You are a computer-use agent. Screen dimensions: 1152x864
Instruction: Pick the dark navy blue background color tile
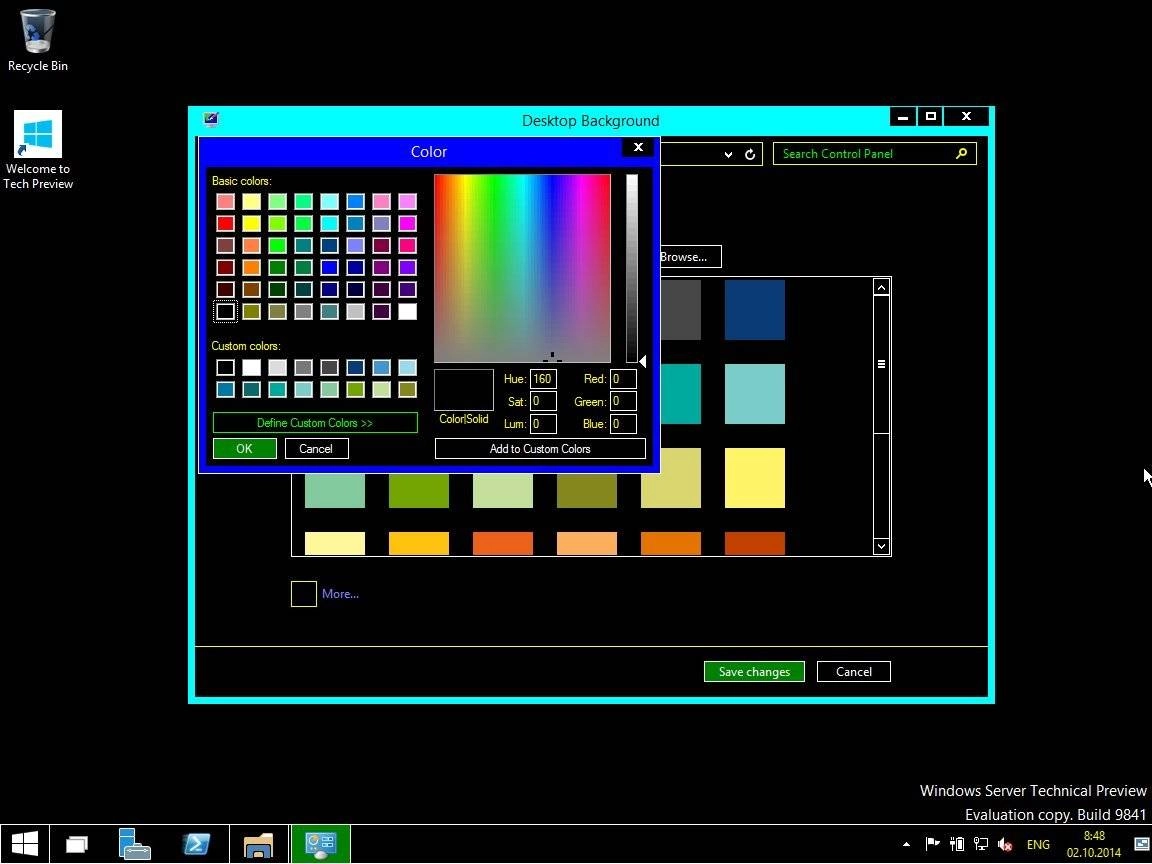(x=755, y=310)
